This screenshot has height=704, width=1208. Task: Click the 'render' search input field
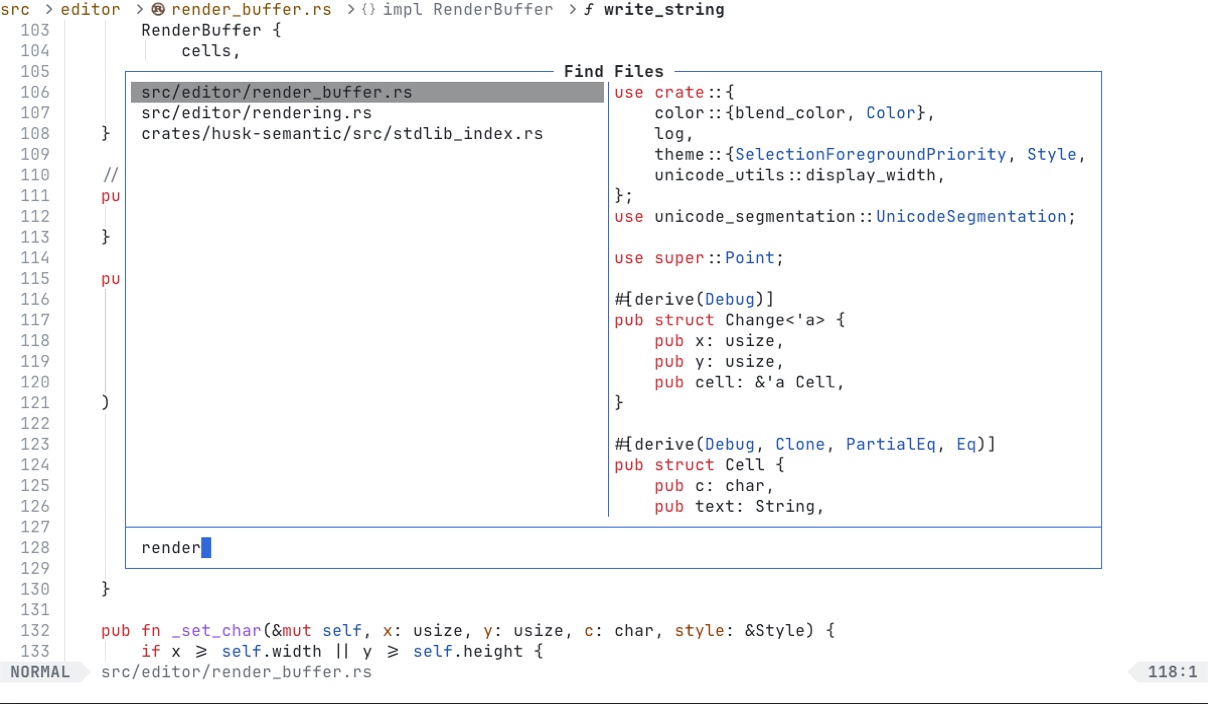pyautogui.click(x=613, y=548)
